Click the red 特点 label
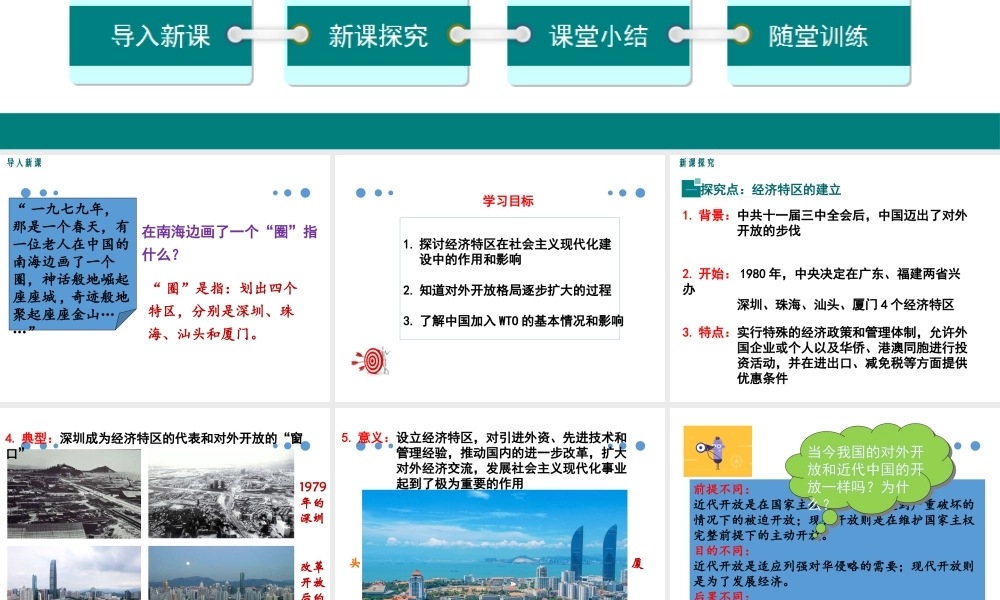The image size is (1000, 600). tap(714, 332)
